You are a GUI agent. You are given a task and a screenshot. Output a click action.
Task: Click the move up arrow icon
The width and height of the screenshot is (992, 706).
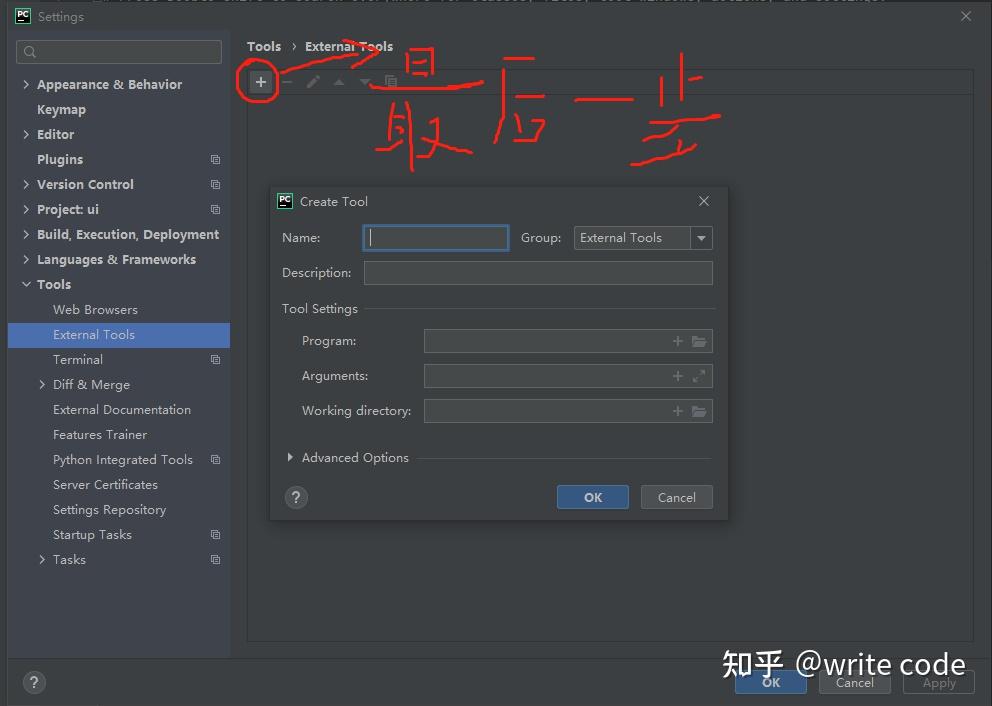coord(340,83)
